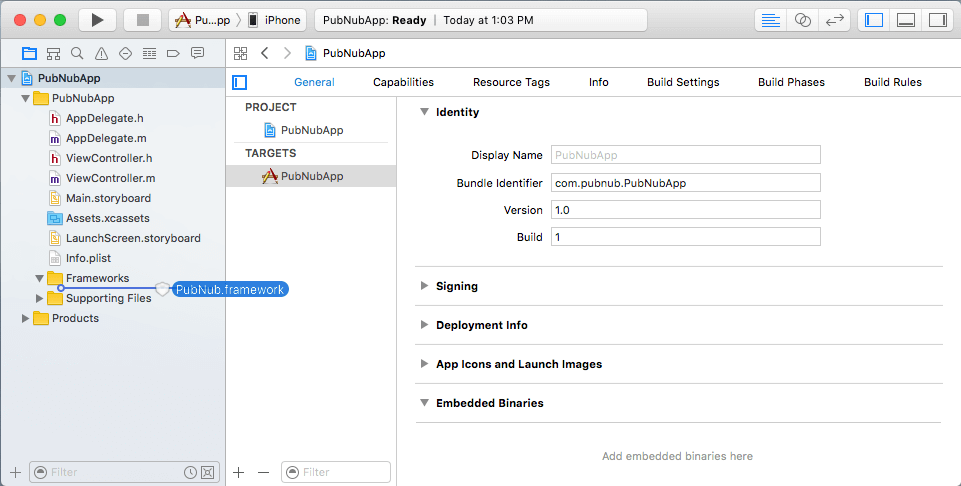
Task: Toggle the Utilities panel visibility
Action: [x=936, y=20]
